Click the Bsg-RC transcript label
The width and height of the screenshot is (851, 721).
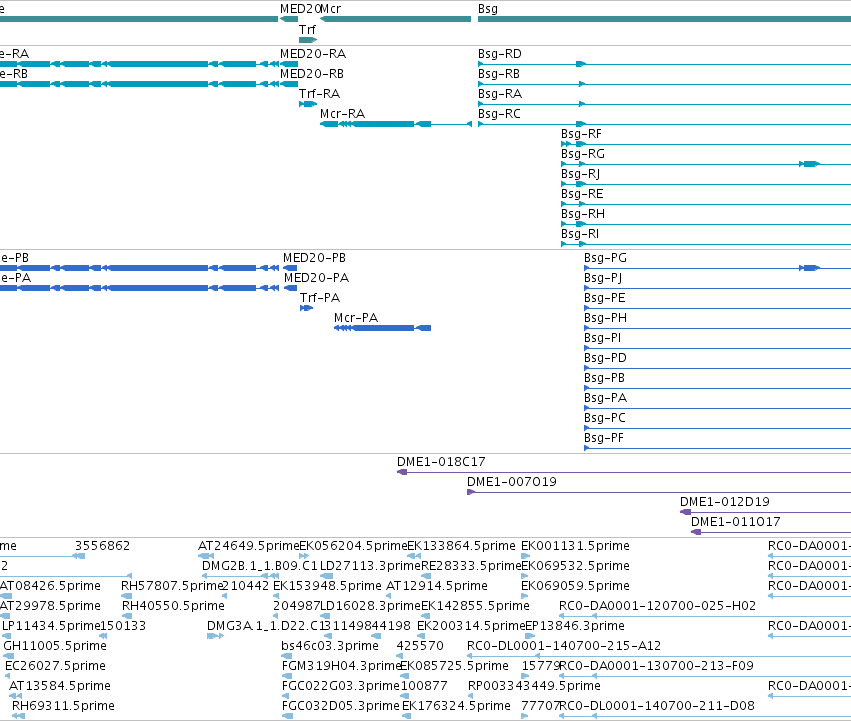coord(499,114)
